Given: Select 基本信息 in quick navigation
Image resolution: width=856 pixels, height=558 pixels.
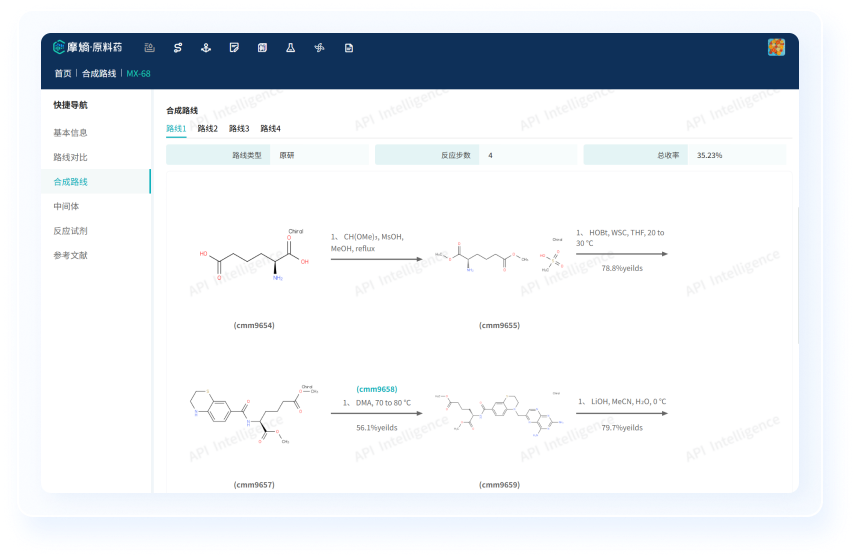Looking at the screenshot, I should pos(70,133).
